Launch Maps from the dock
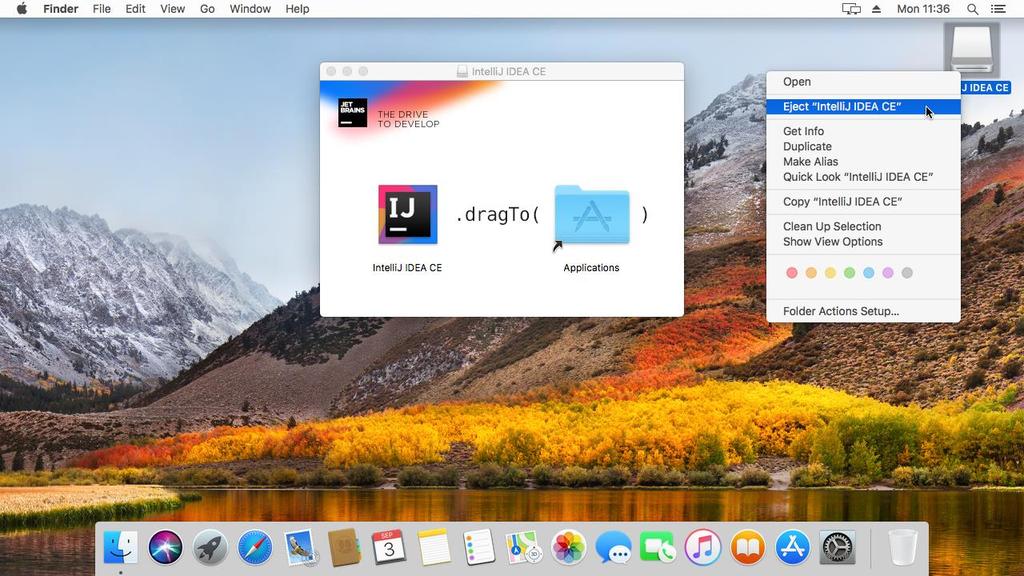This screenshot has width=1024, height=576. pos(524,547)
